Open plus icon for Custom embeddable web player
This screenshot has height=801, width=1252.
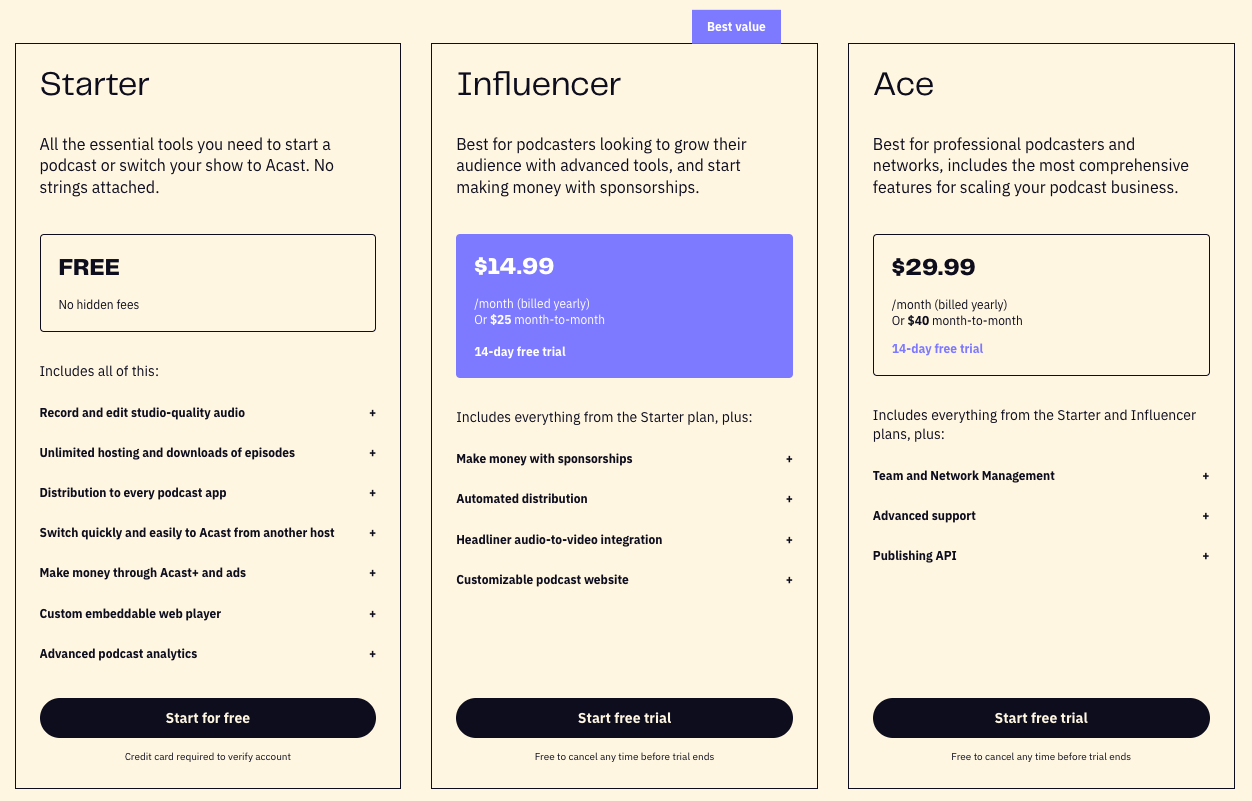point(372,614)
